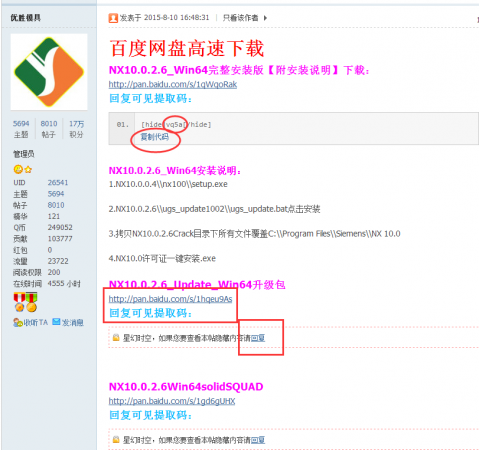Click 回复 link inside the red box

(x=258, y=338)
